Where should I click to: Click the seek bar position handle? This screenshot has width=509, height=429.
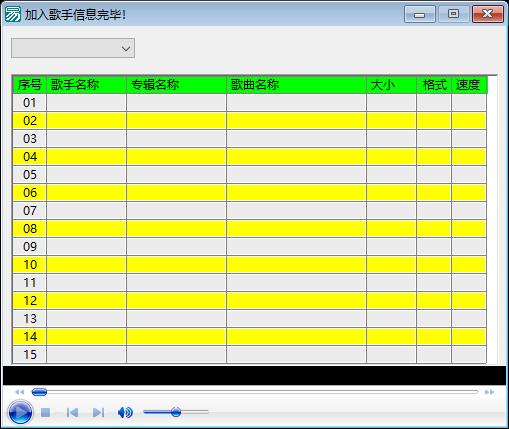click(39, 392)
